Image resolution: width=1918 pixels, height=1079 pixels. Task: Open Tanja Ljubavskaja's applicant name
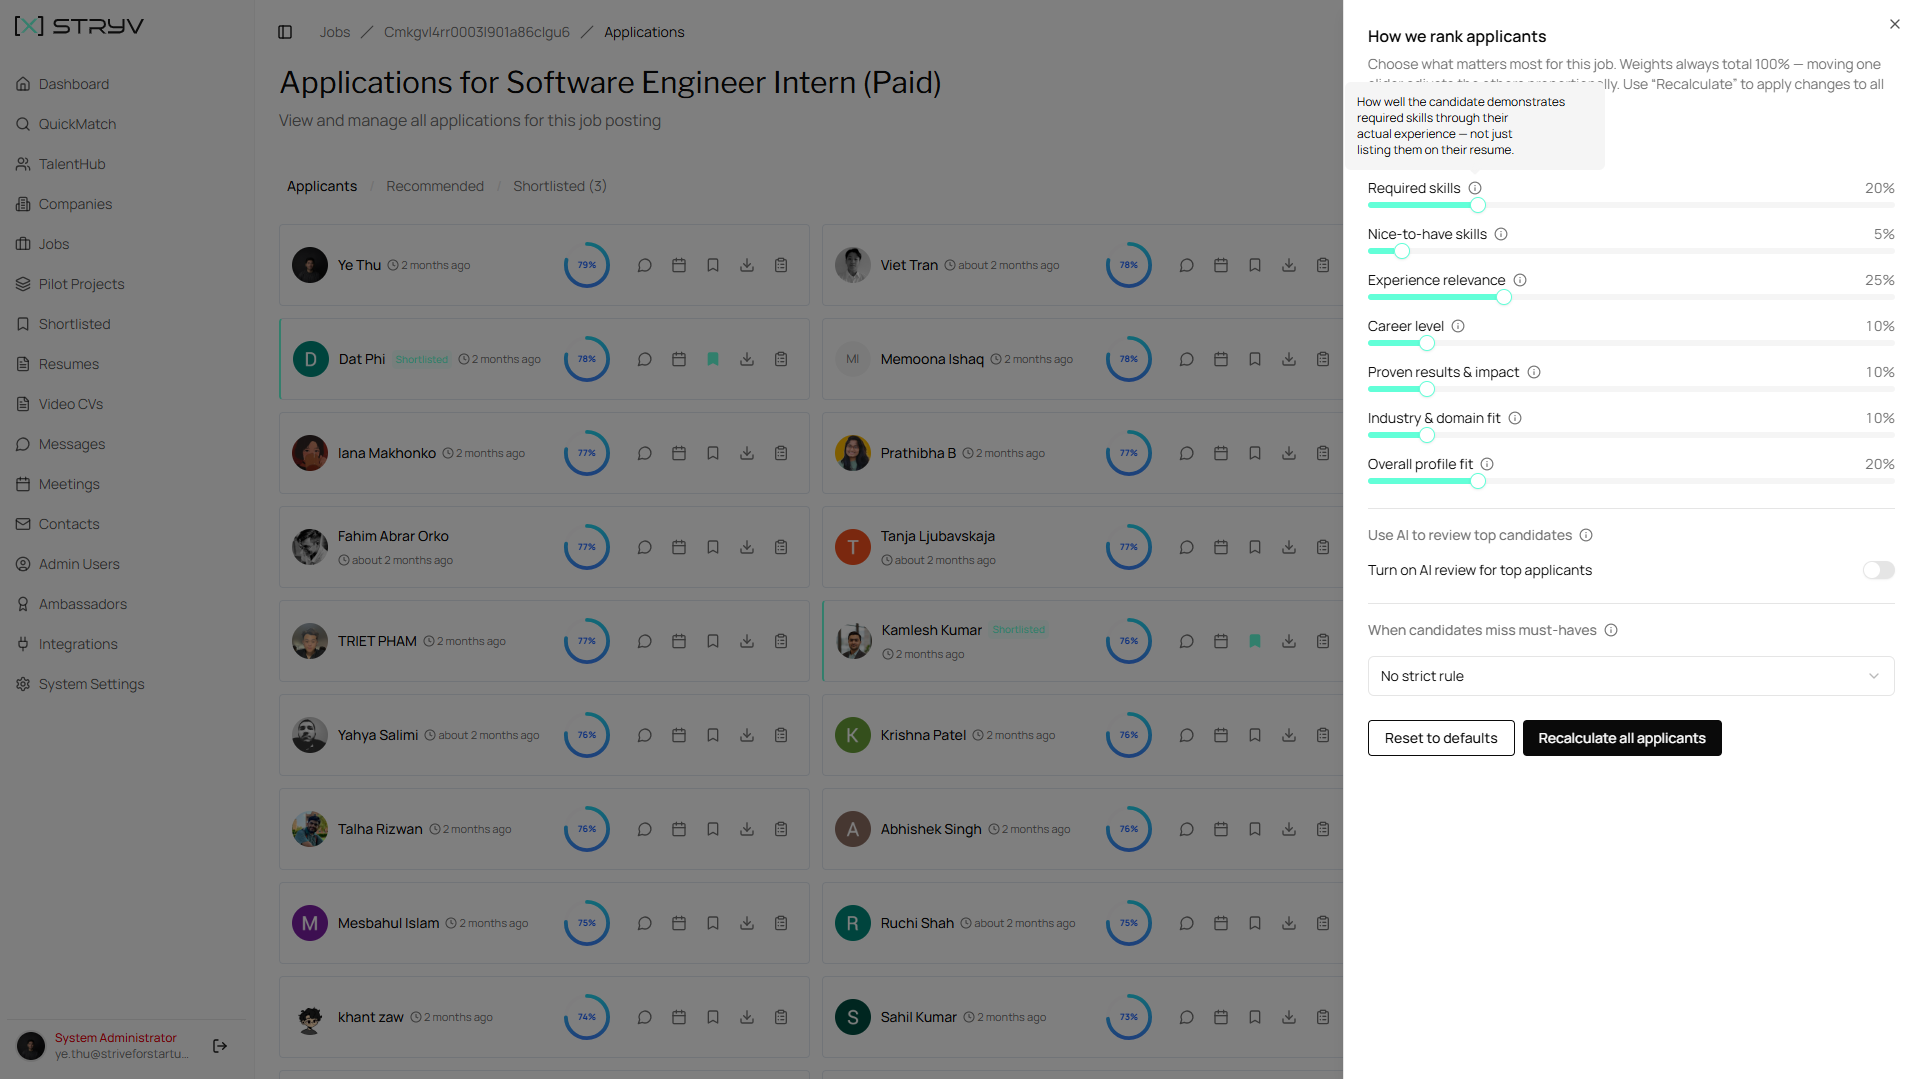pos(938,536)
